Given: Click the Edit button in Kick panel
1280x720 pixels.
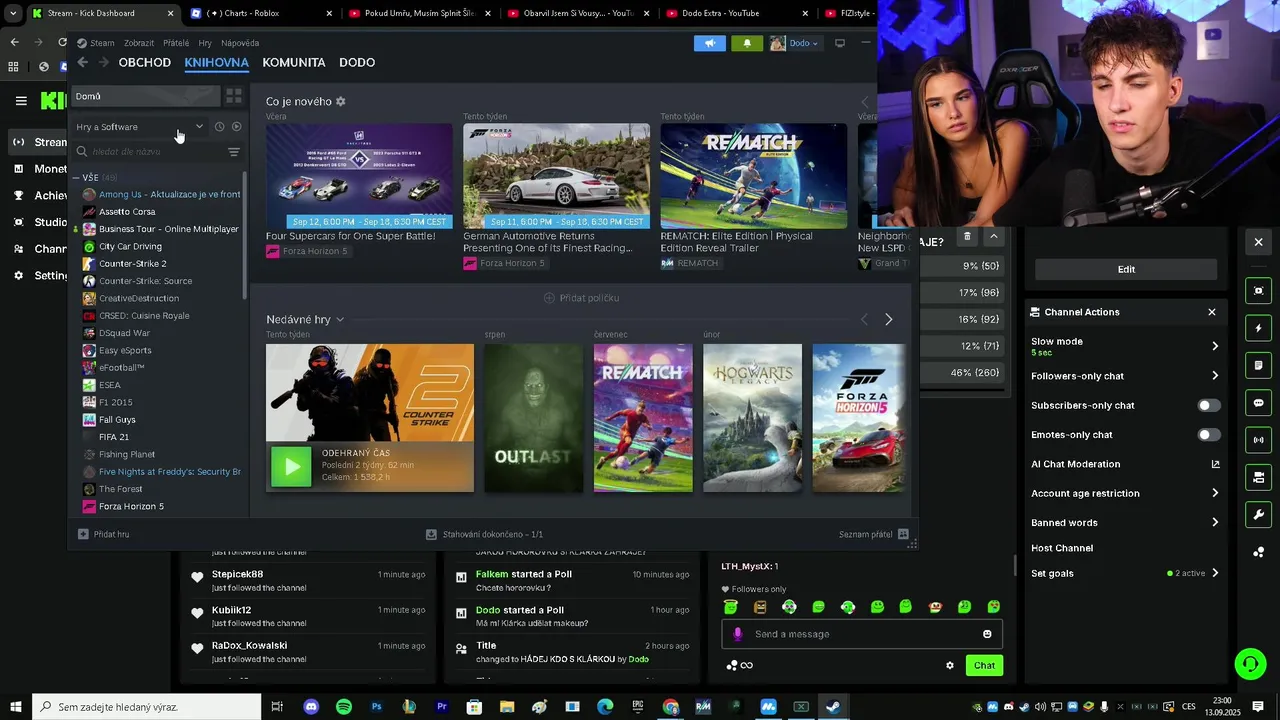Looking at the screenshot, I should [1126, 269].
